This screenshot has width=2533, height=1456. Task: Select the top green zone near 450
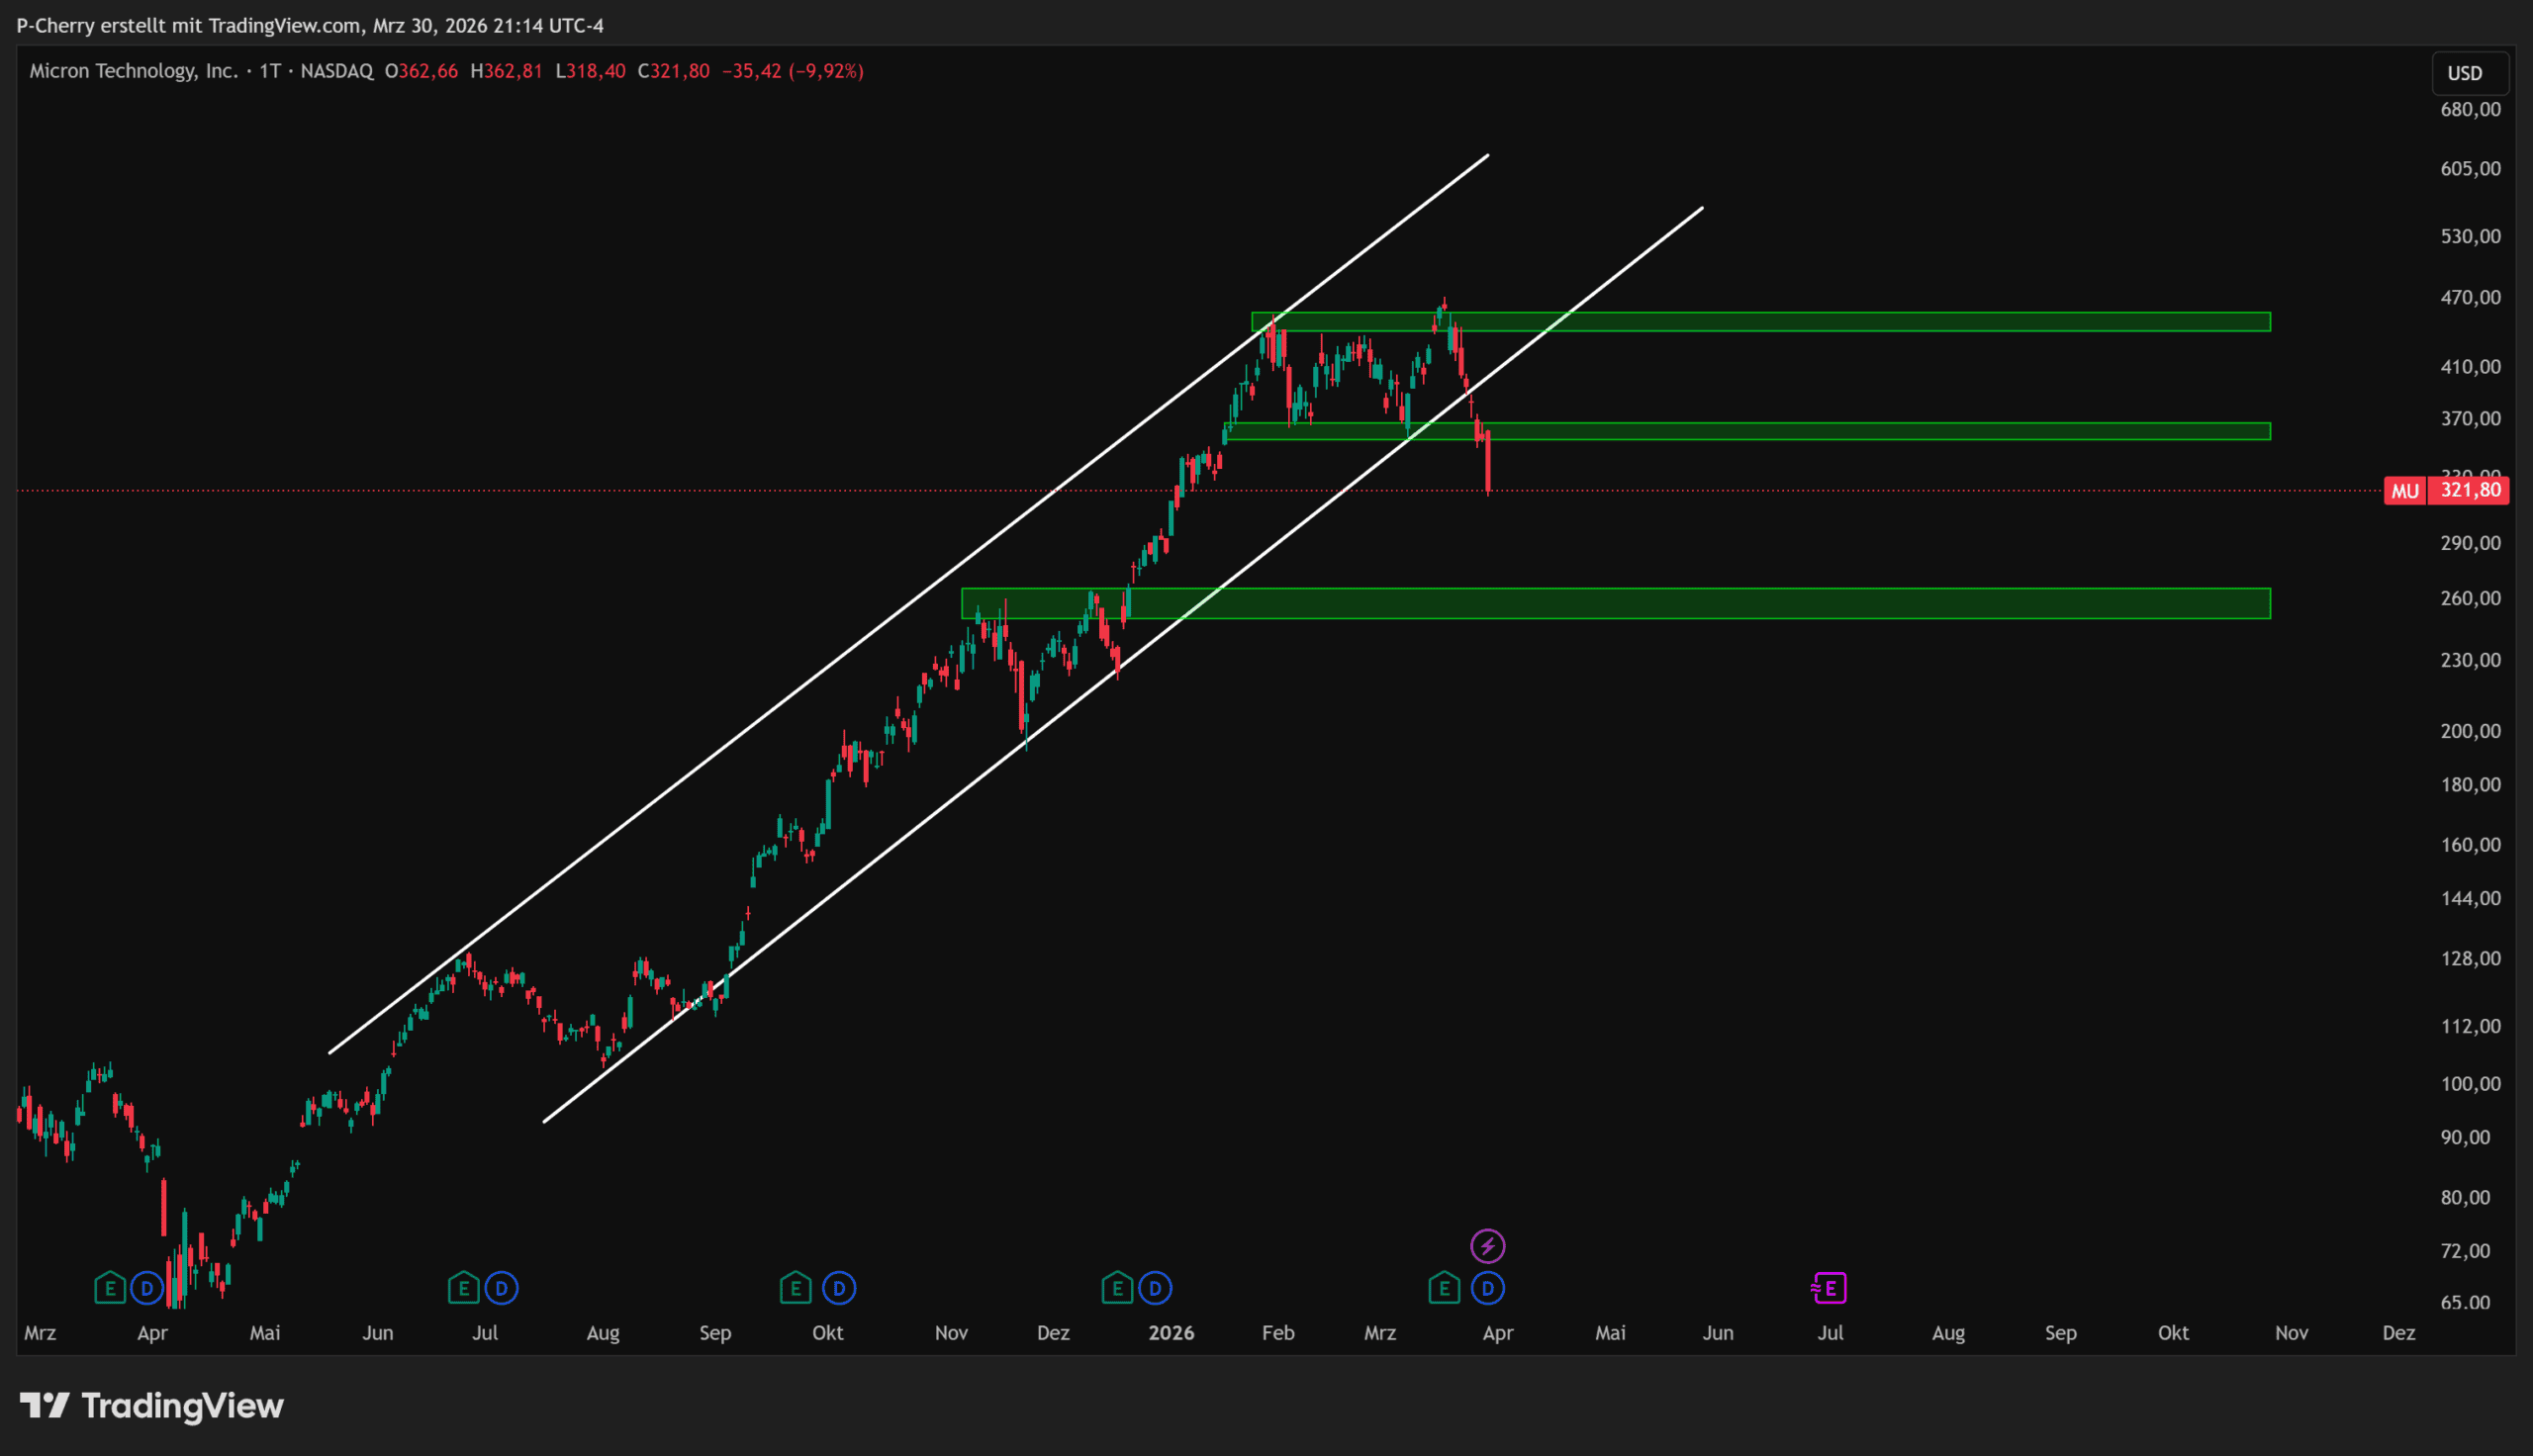(1900, 322)
